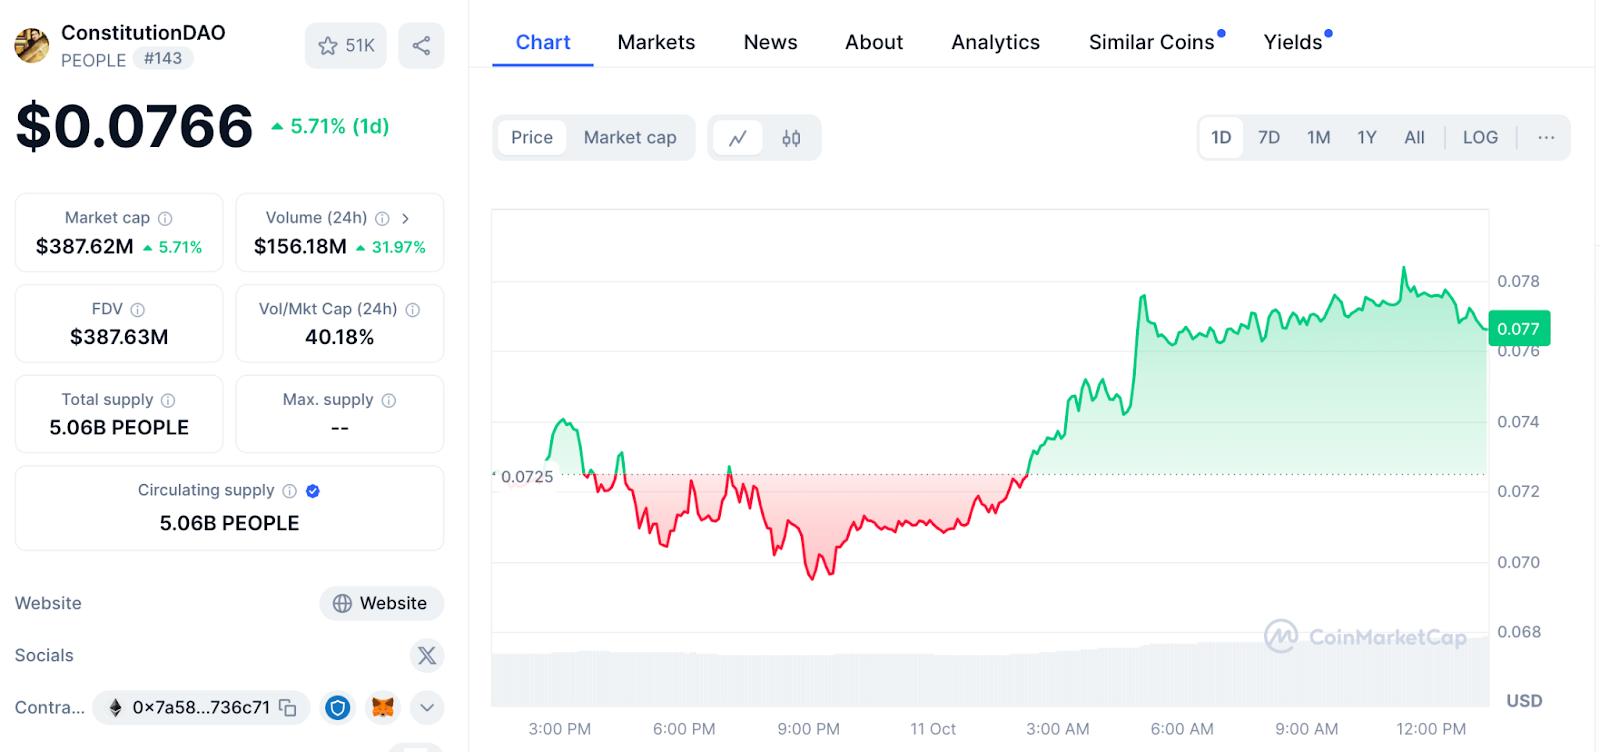Image resolution: width=1600 pixels, height=752 pixels.
Task: Open the Analytics tab
Action: (x=996, y=42)
